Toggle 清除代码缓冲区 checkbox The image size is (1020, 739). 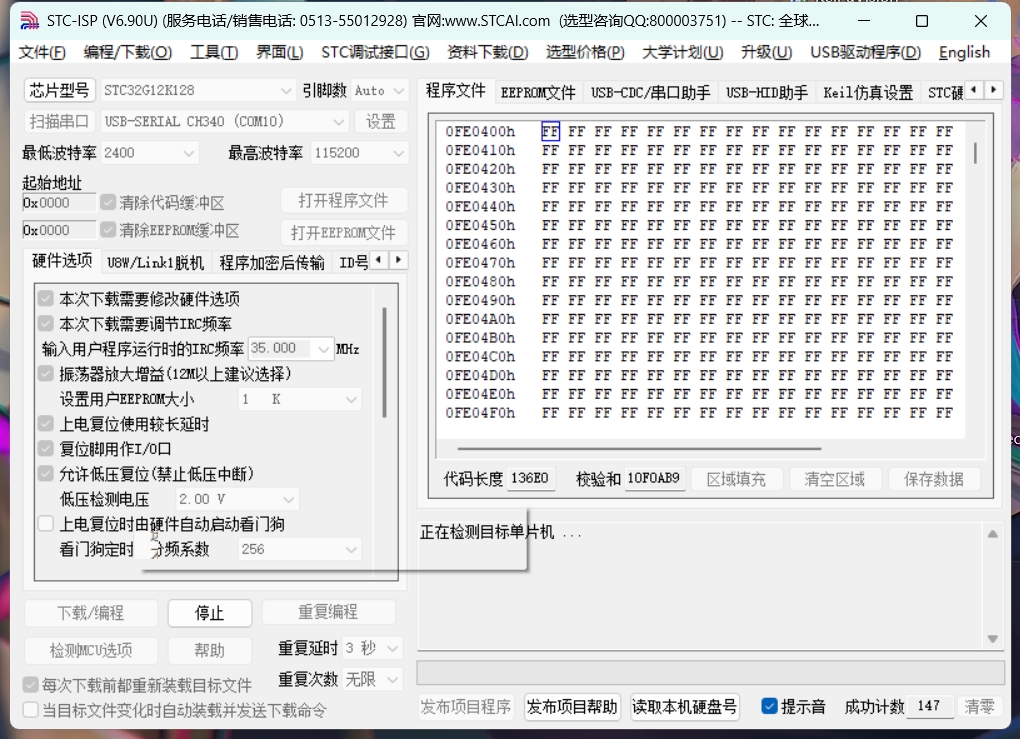click(x=108, y=202)
